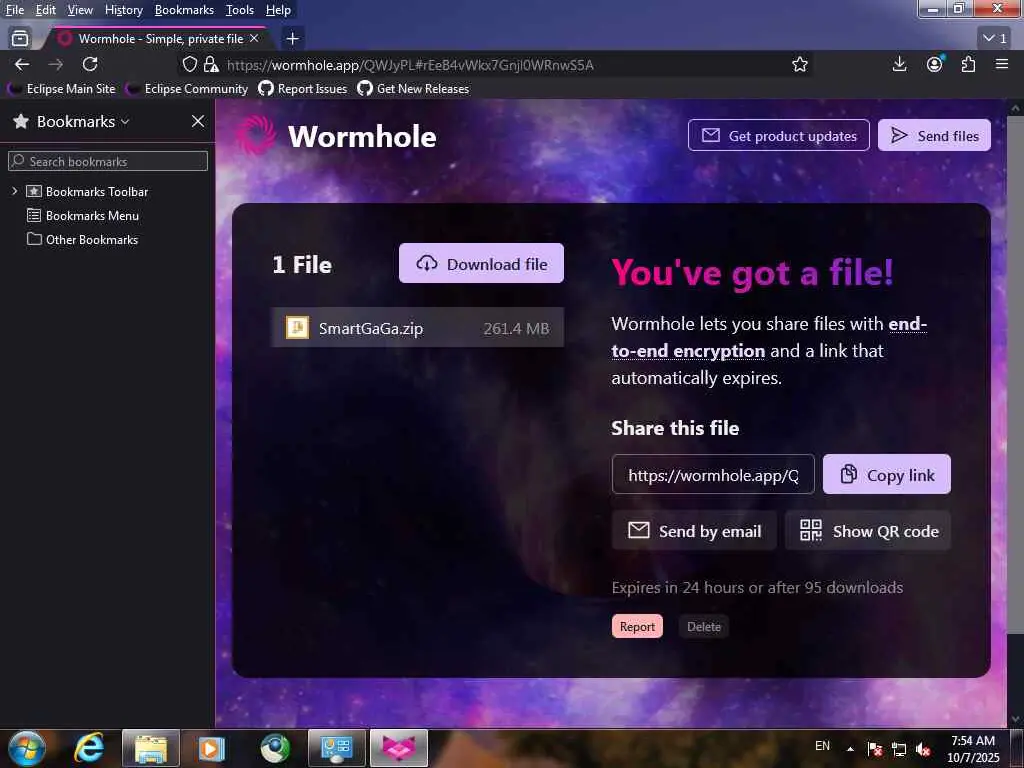Open the account profile icon
This screenshot has width=1024, height=768.
click(x=935, y=64)
